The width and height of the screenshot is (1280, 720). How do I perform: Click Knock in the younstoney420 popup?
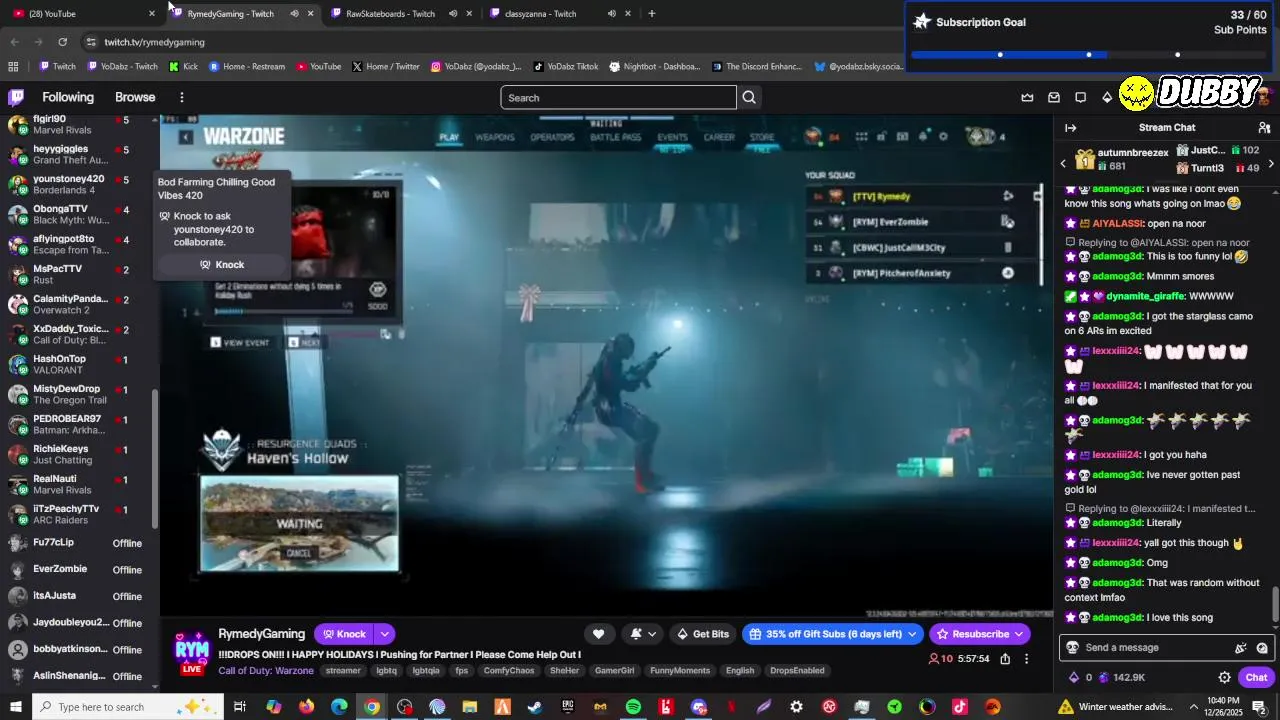[x=222, y=265]
